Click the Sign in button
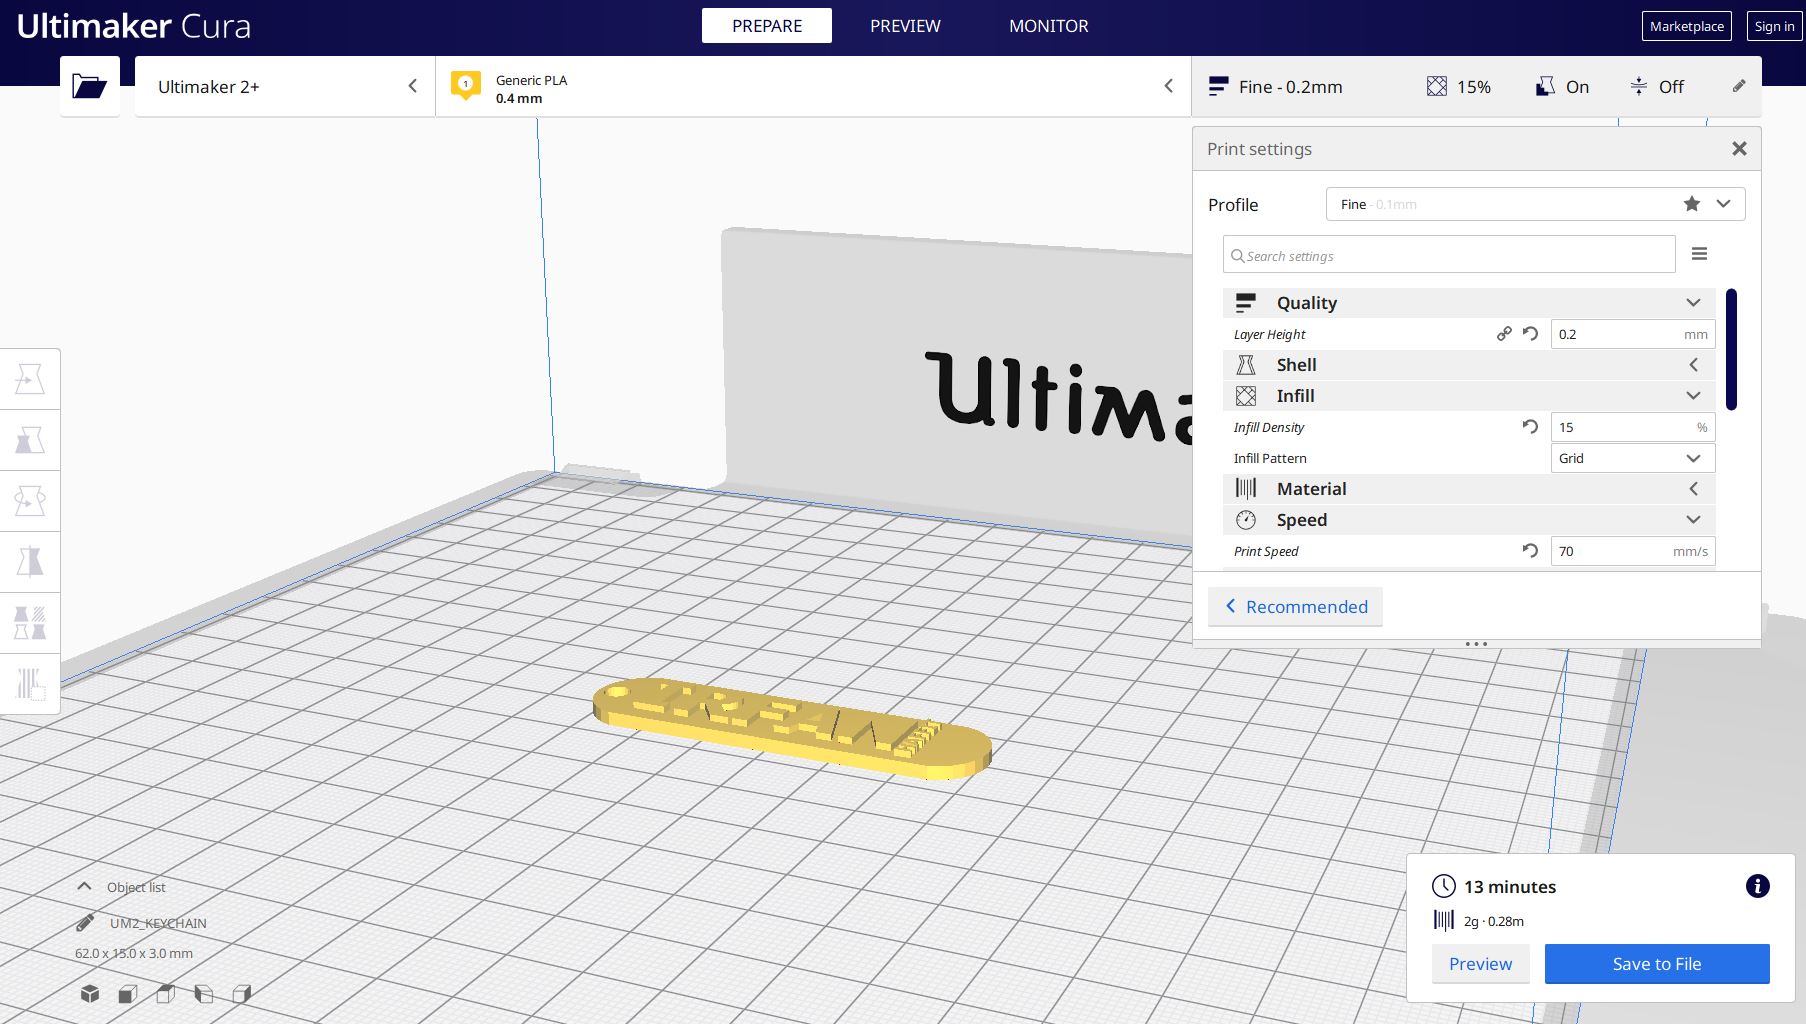Viewport: 1806px width, 1024px height. tap(1774, 26)
